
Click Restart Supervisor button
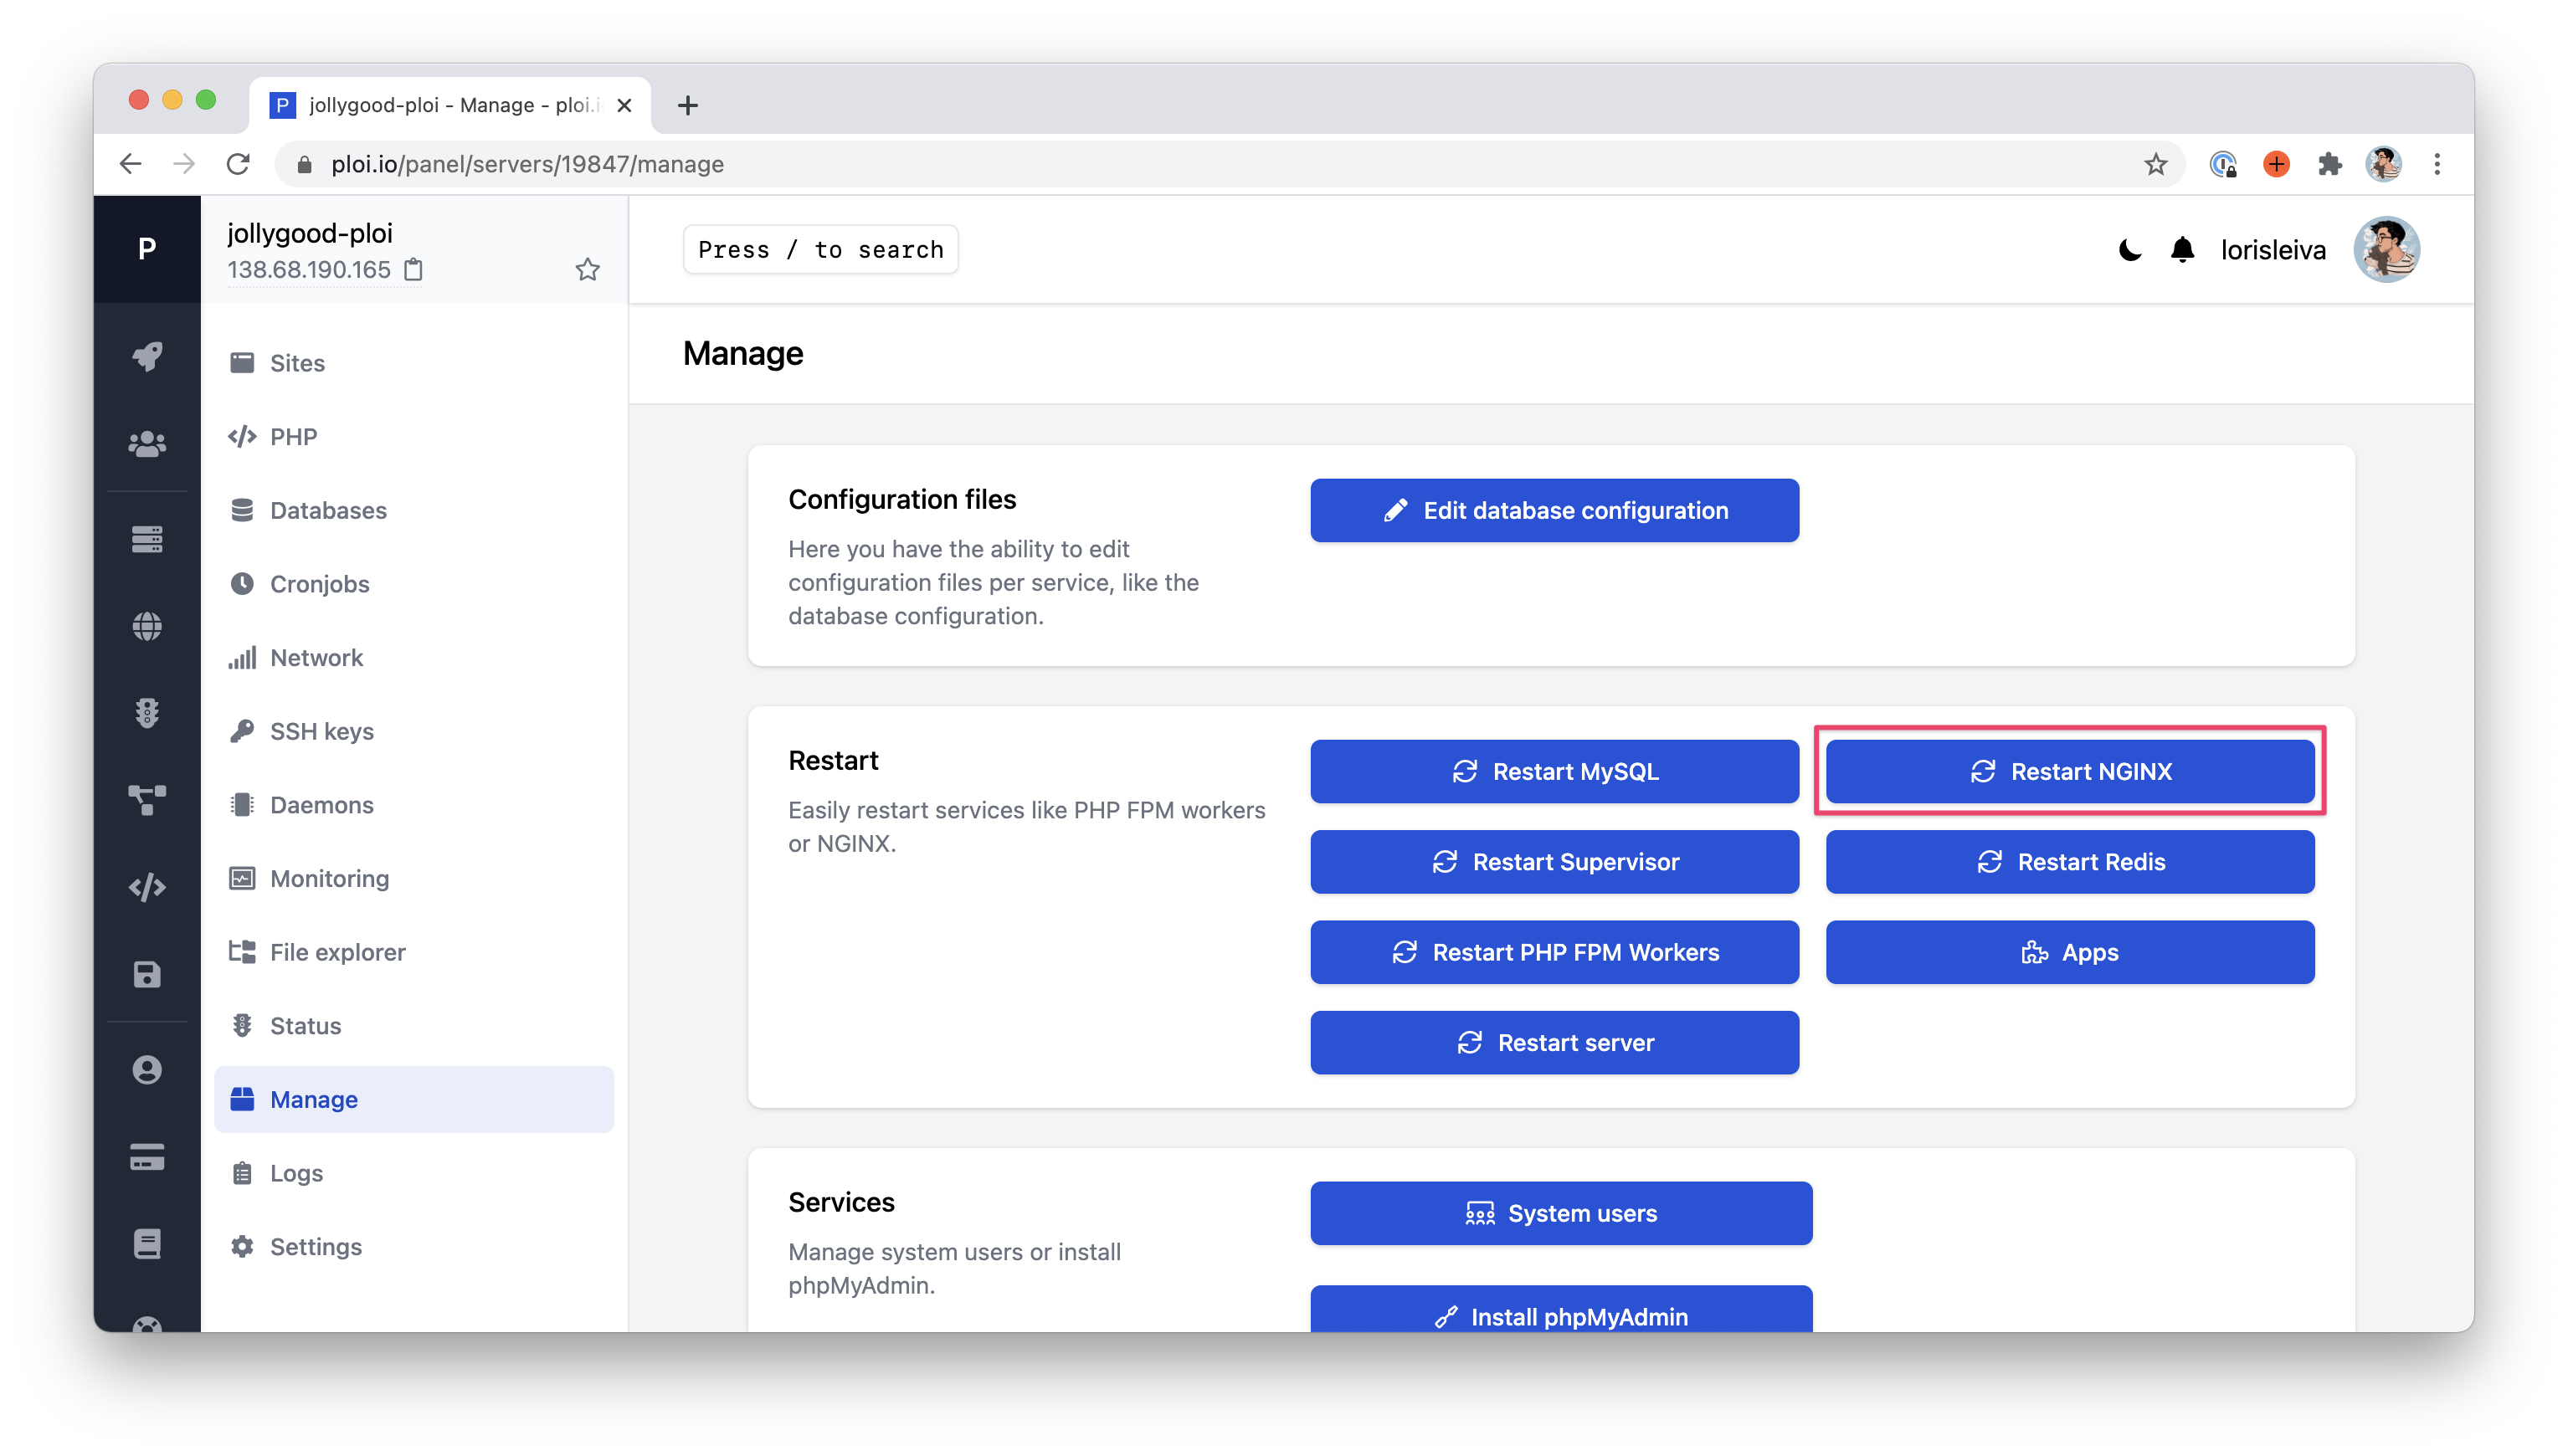(1554, 862)
